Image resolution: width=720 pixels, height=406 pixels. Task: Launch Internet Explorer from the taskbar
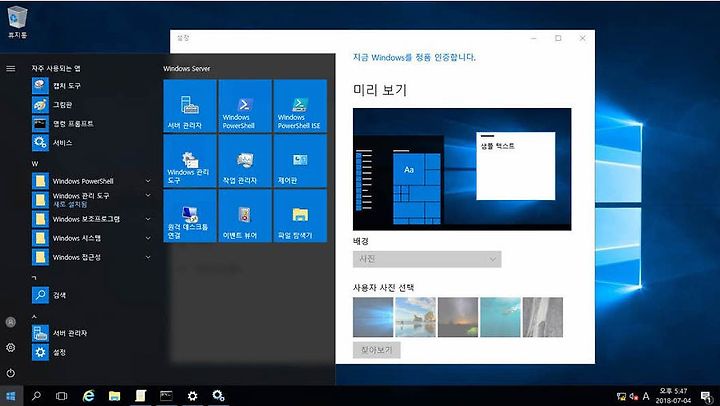88,396
